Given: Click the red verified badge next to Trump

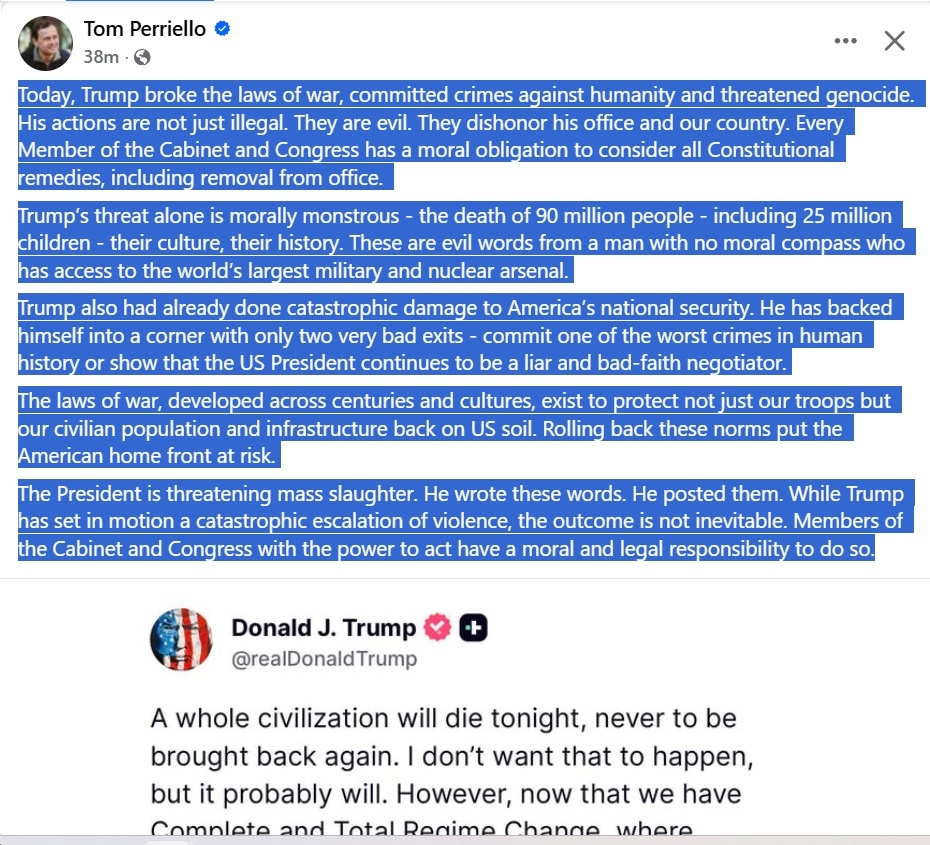Looking at the screenshot, I should point(437,628).
